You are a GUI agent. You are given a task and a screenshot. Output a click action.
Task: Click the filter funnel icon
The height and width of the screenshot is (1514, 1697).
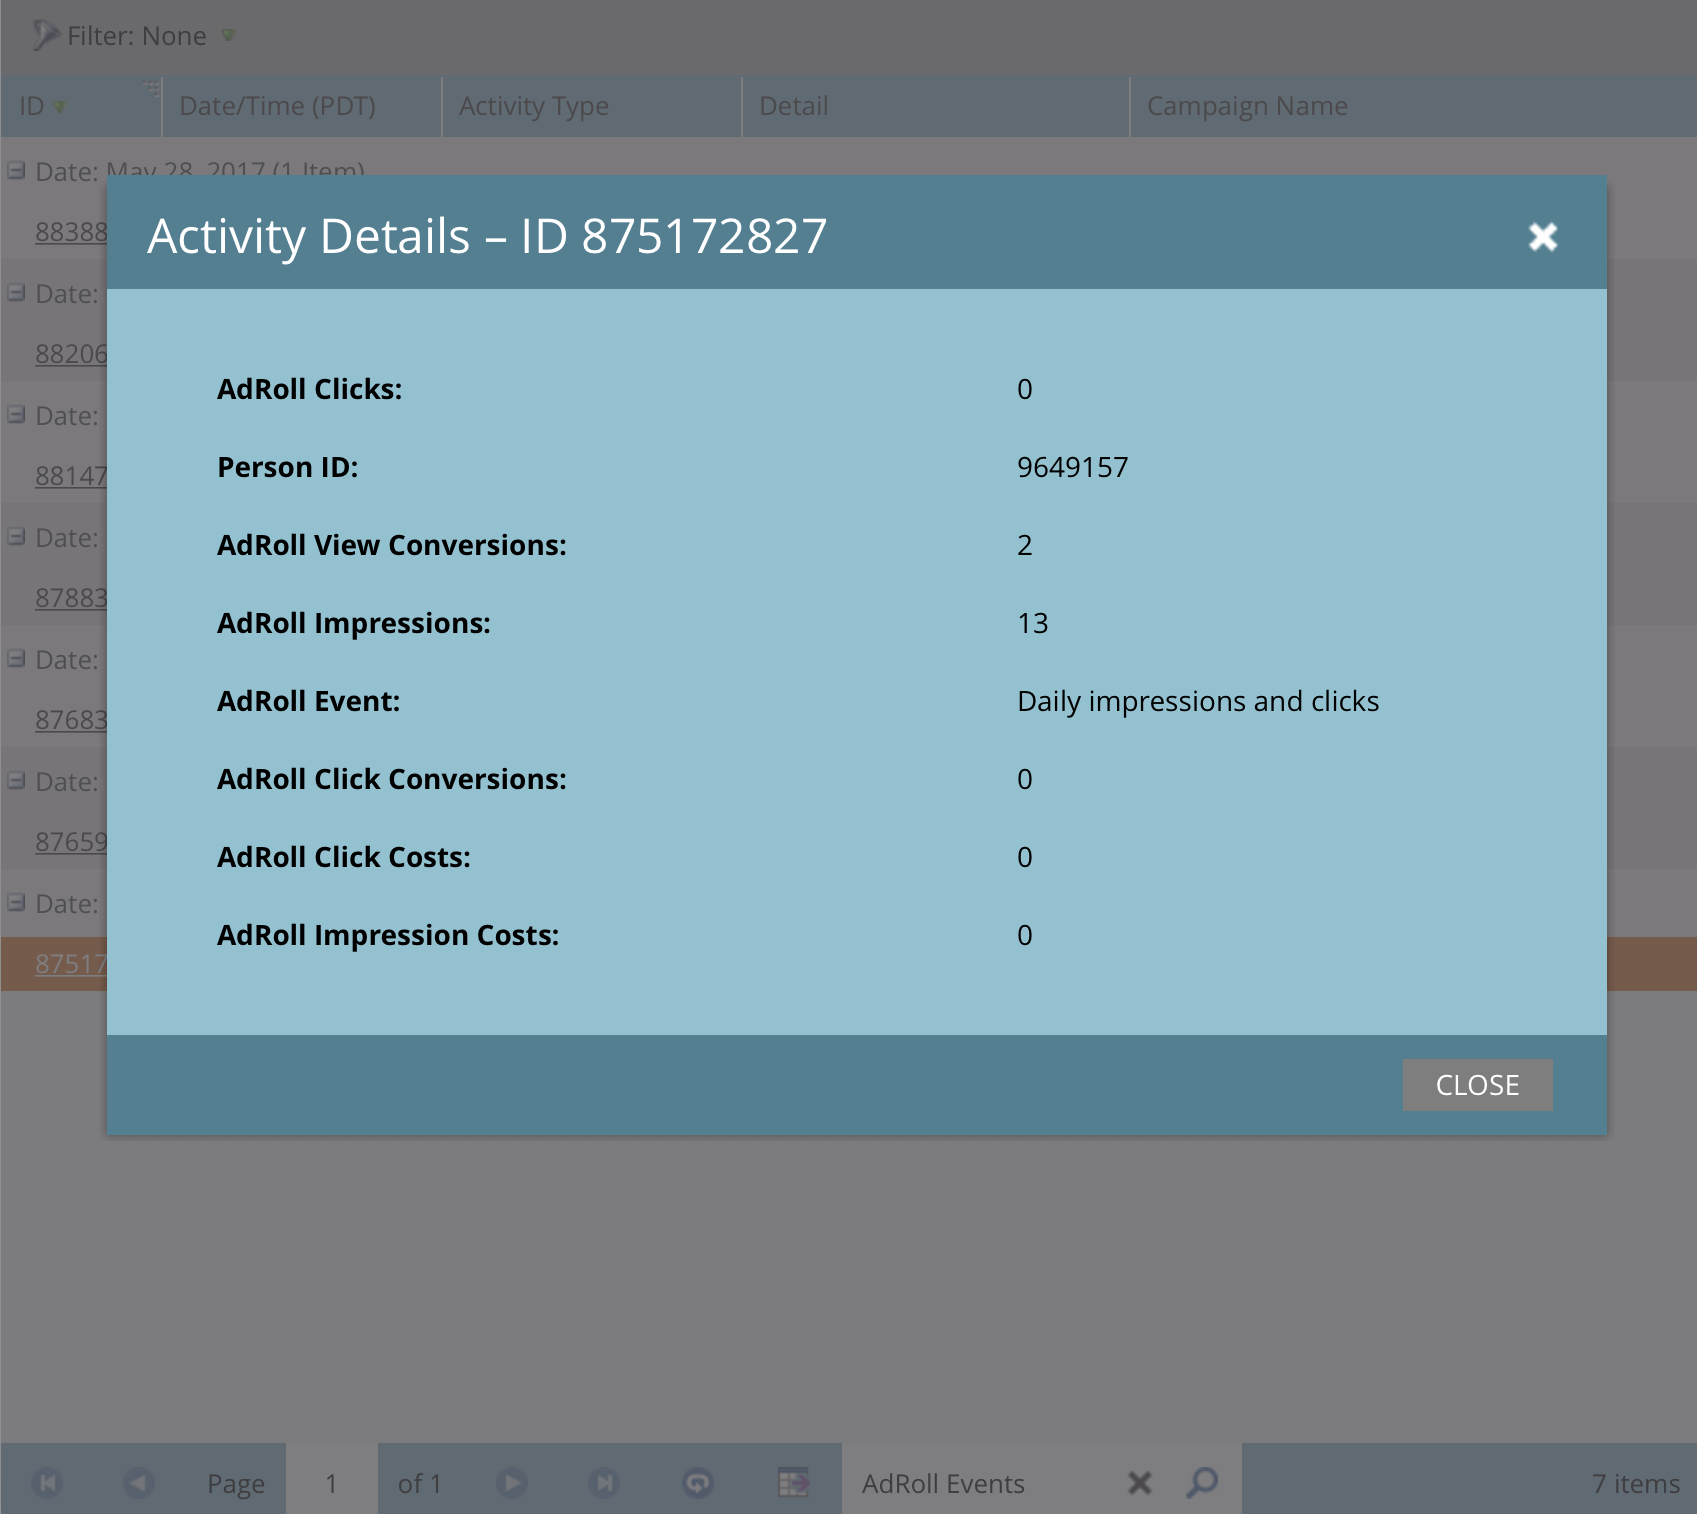(x=45, y=36)
